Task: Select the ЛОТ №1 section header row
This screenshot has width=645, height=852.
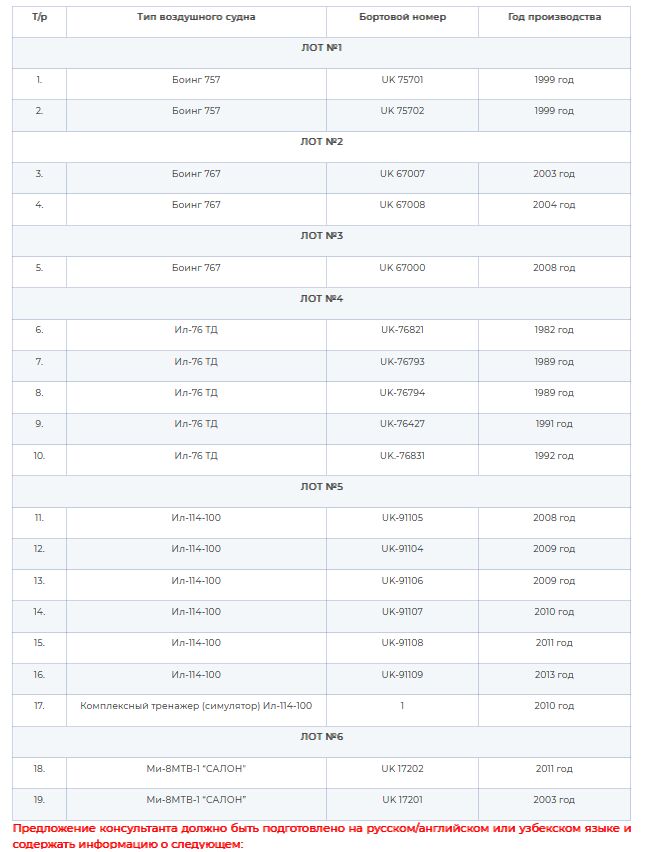Action: pos(321,53)
